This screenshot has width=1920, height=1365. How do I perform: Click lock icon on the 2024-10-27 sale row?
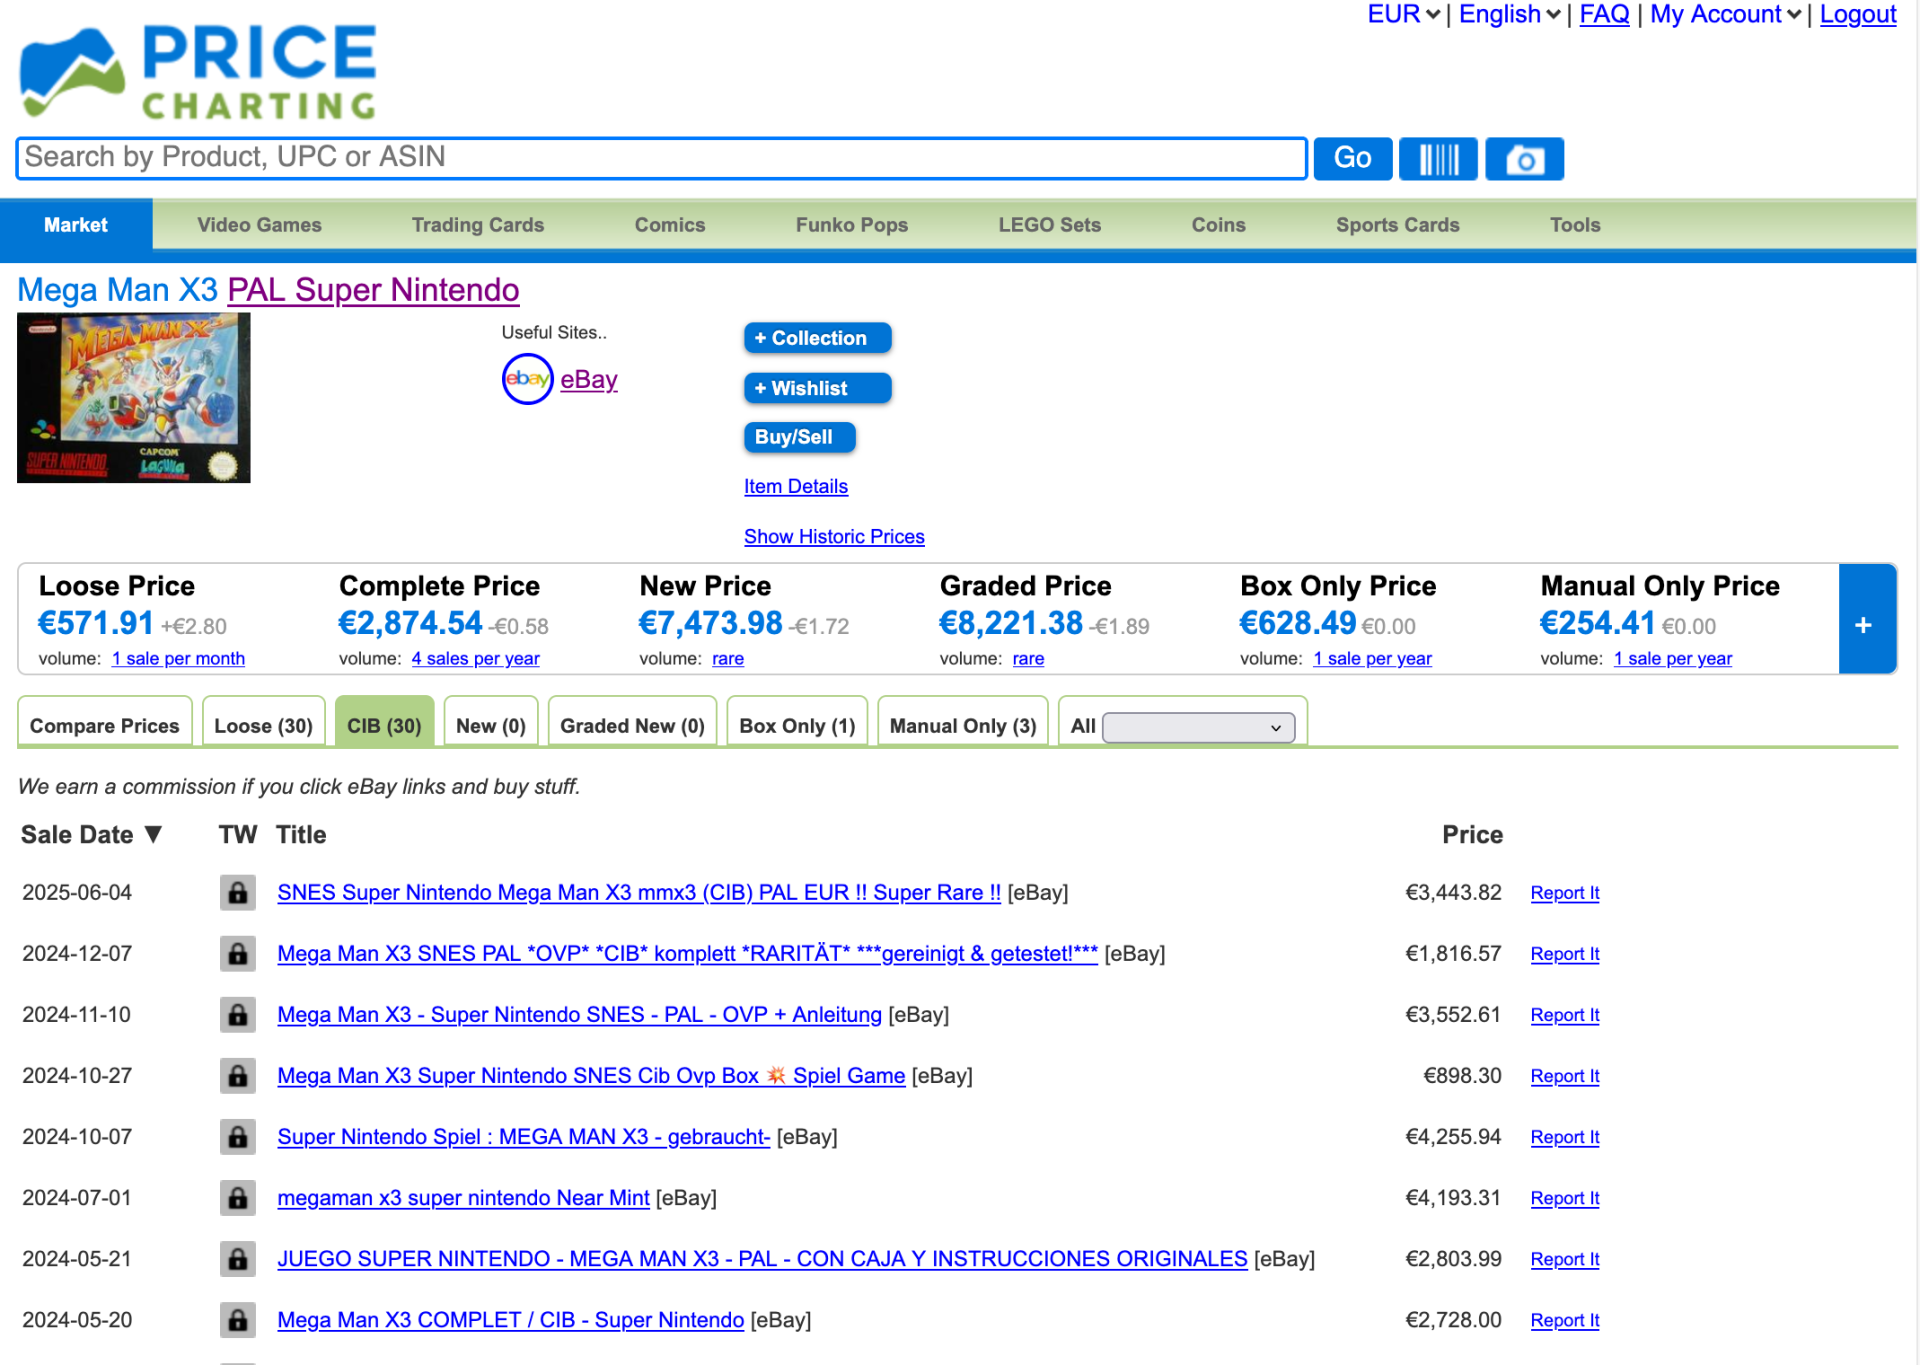pos(237,1075)
